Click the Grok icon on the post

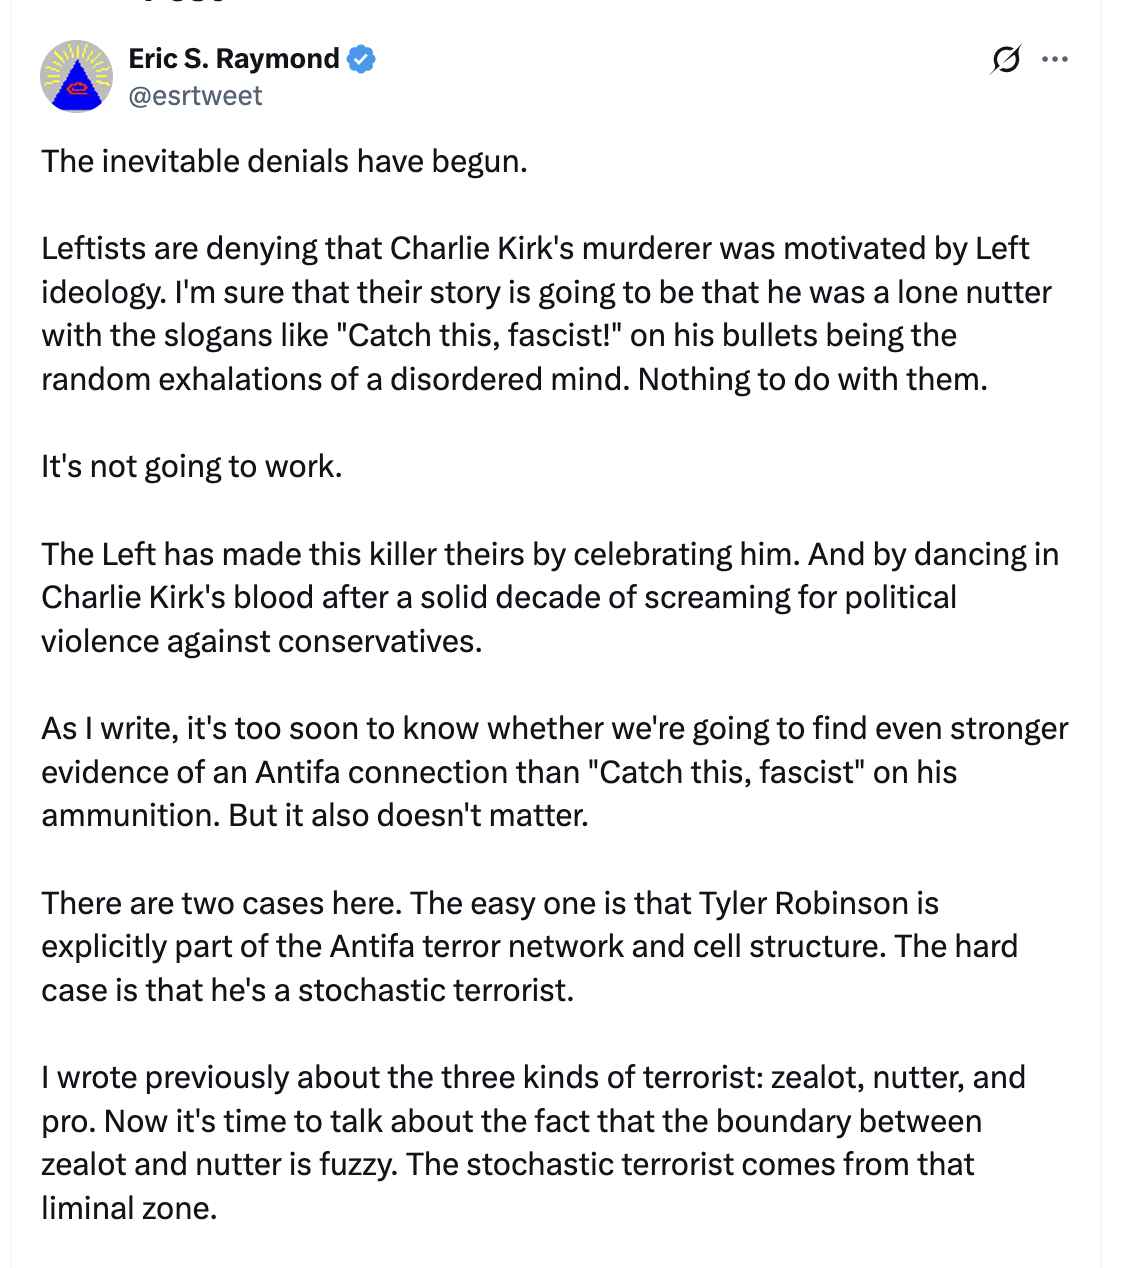click(1006, 60)
